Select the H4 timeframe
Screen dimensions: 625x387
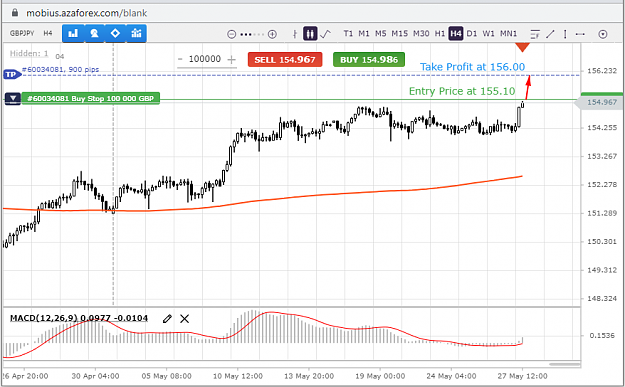tap(456, 33)
